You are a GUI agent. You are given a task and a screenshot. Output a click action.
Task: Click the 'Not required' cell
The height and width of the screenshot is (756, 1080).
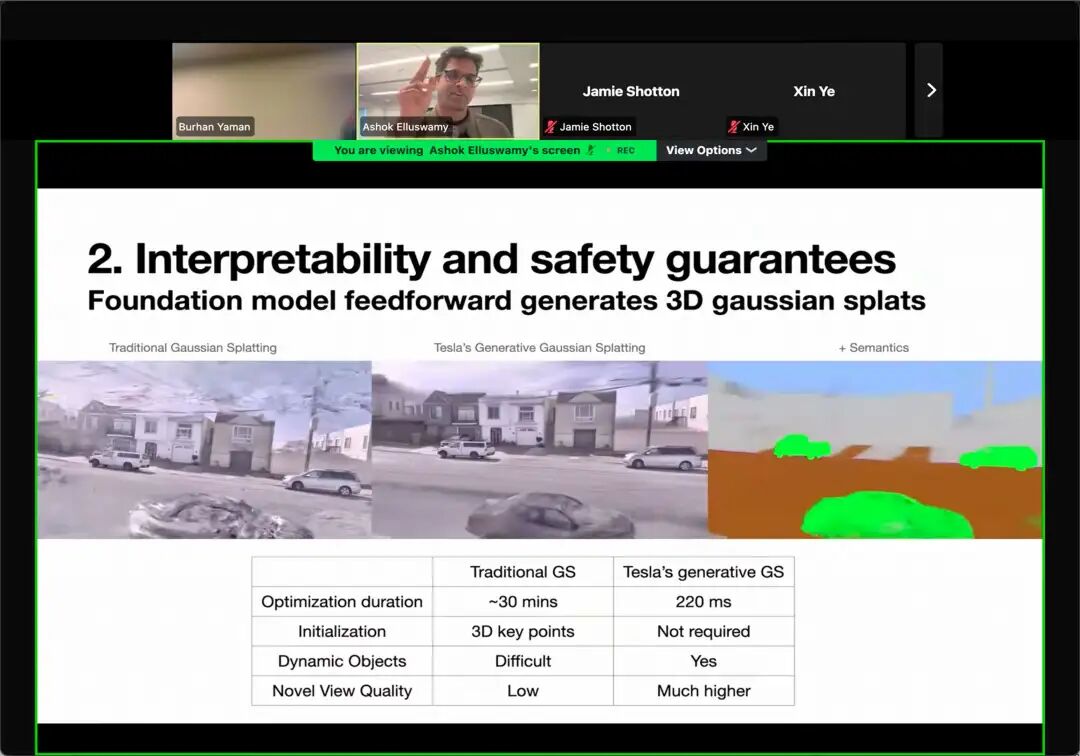tap(703, 631)
